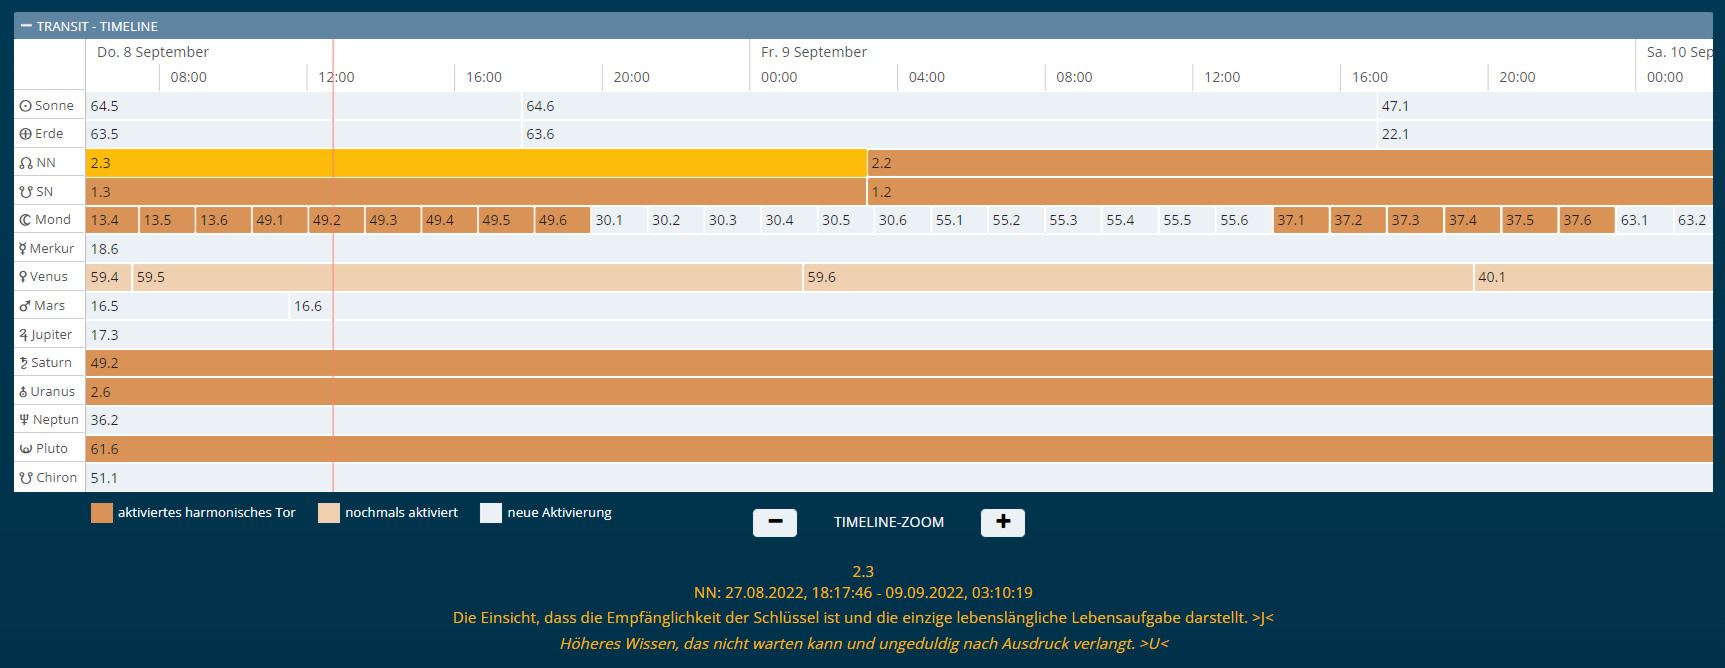Click the Venus symbol icon

[23, 277]
